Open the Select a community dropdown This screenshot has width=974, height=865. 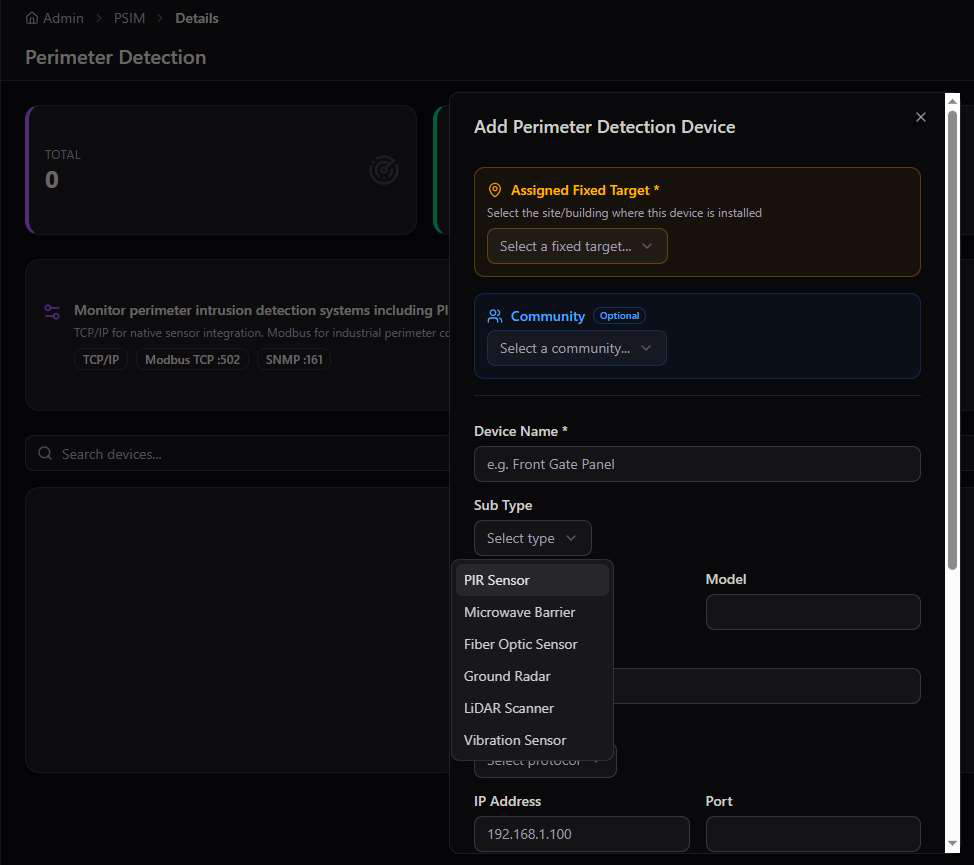[x=576, y=348]
